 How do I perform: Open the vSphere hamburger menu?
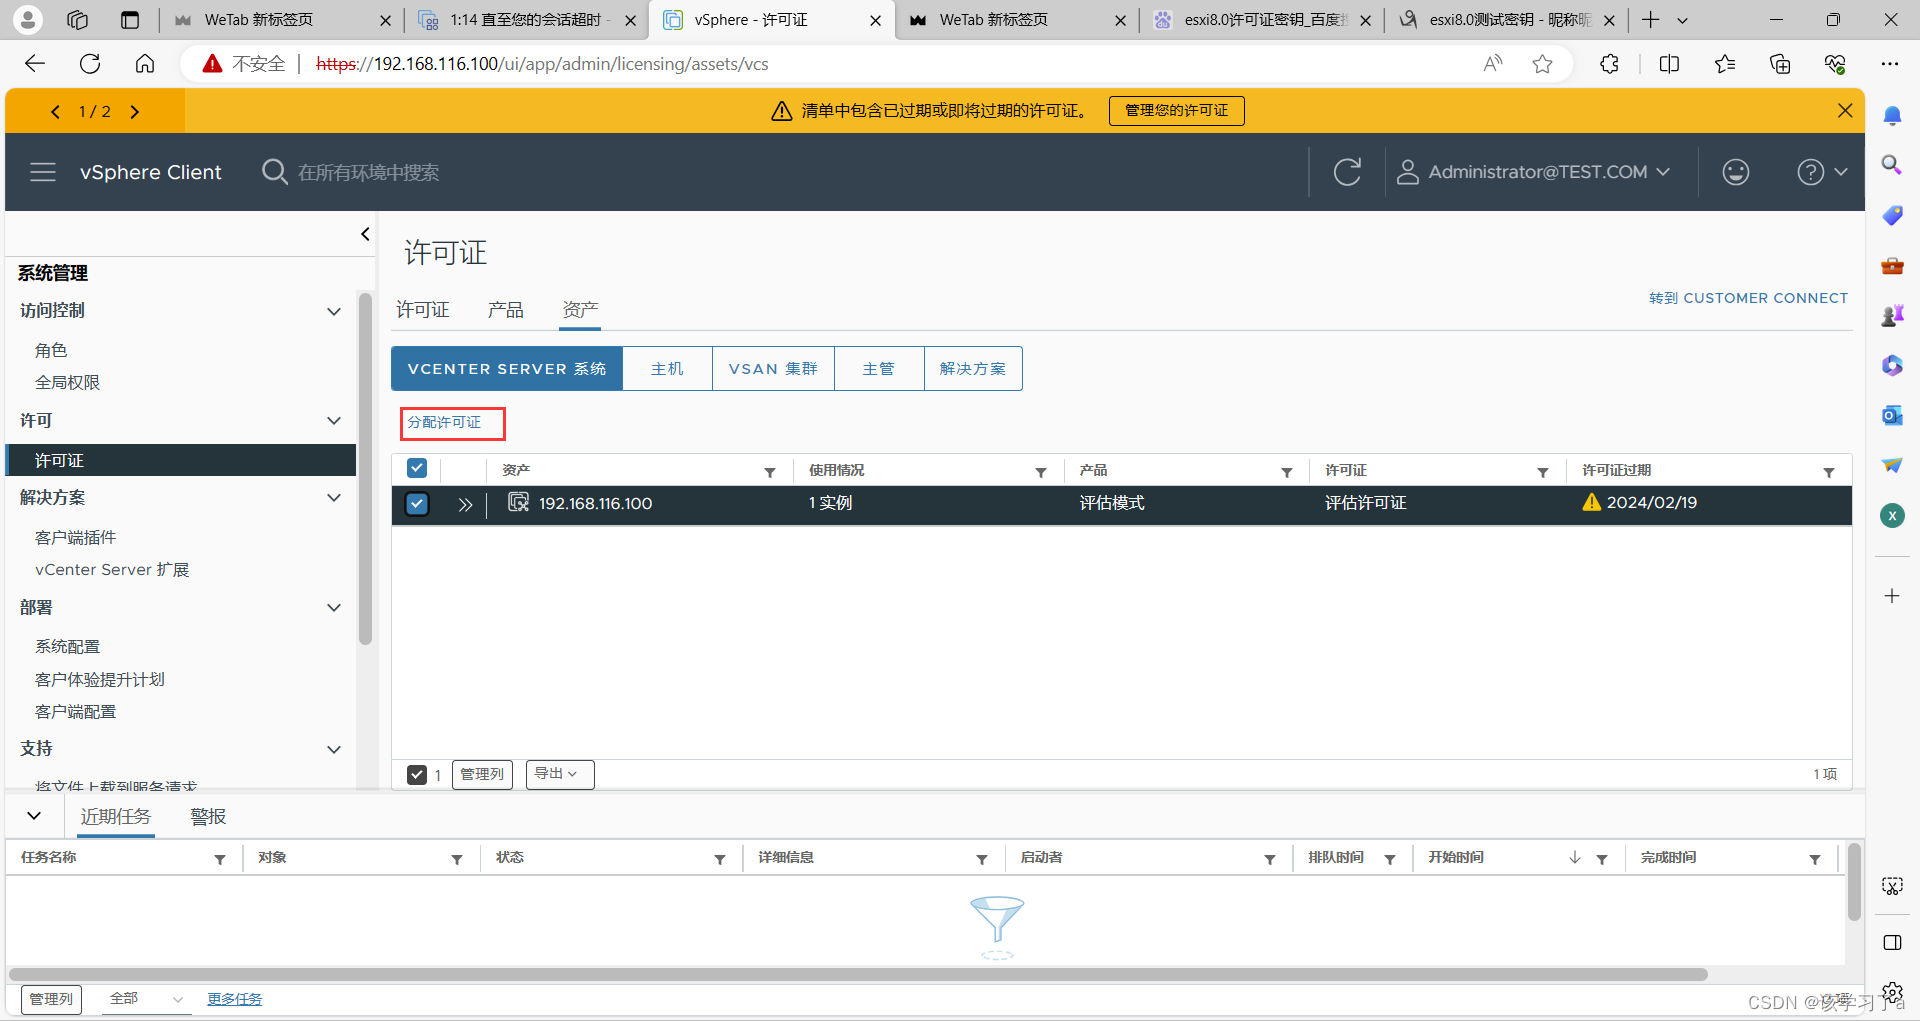[x=43, y=172]
